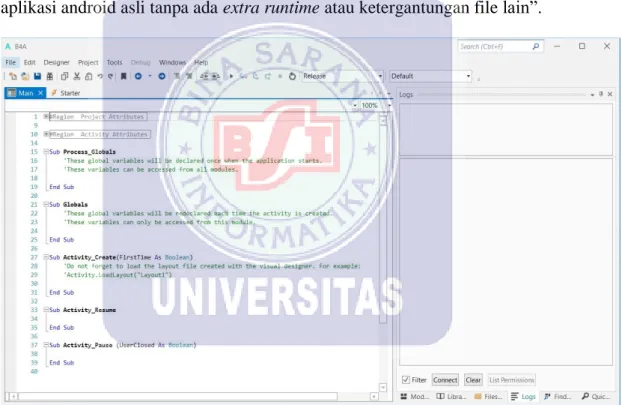Collapse the Sub Activity_Create block
Image resolution: width=622 pixels, height=405 pixels.
pyautogui.click(x=46, y=257)
